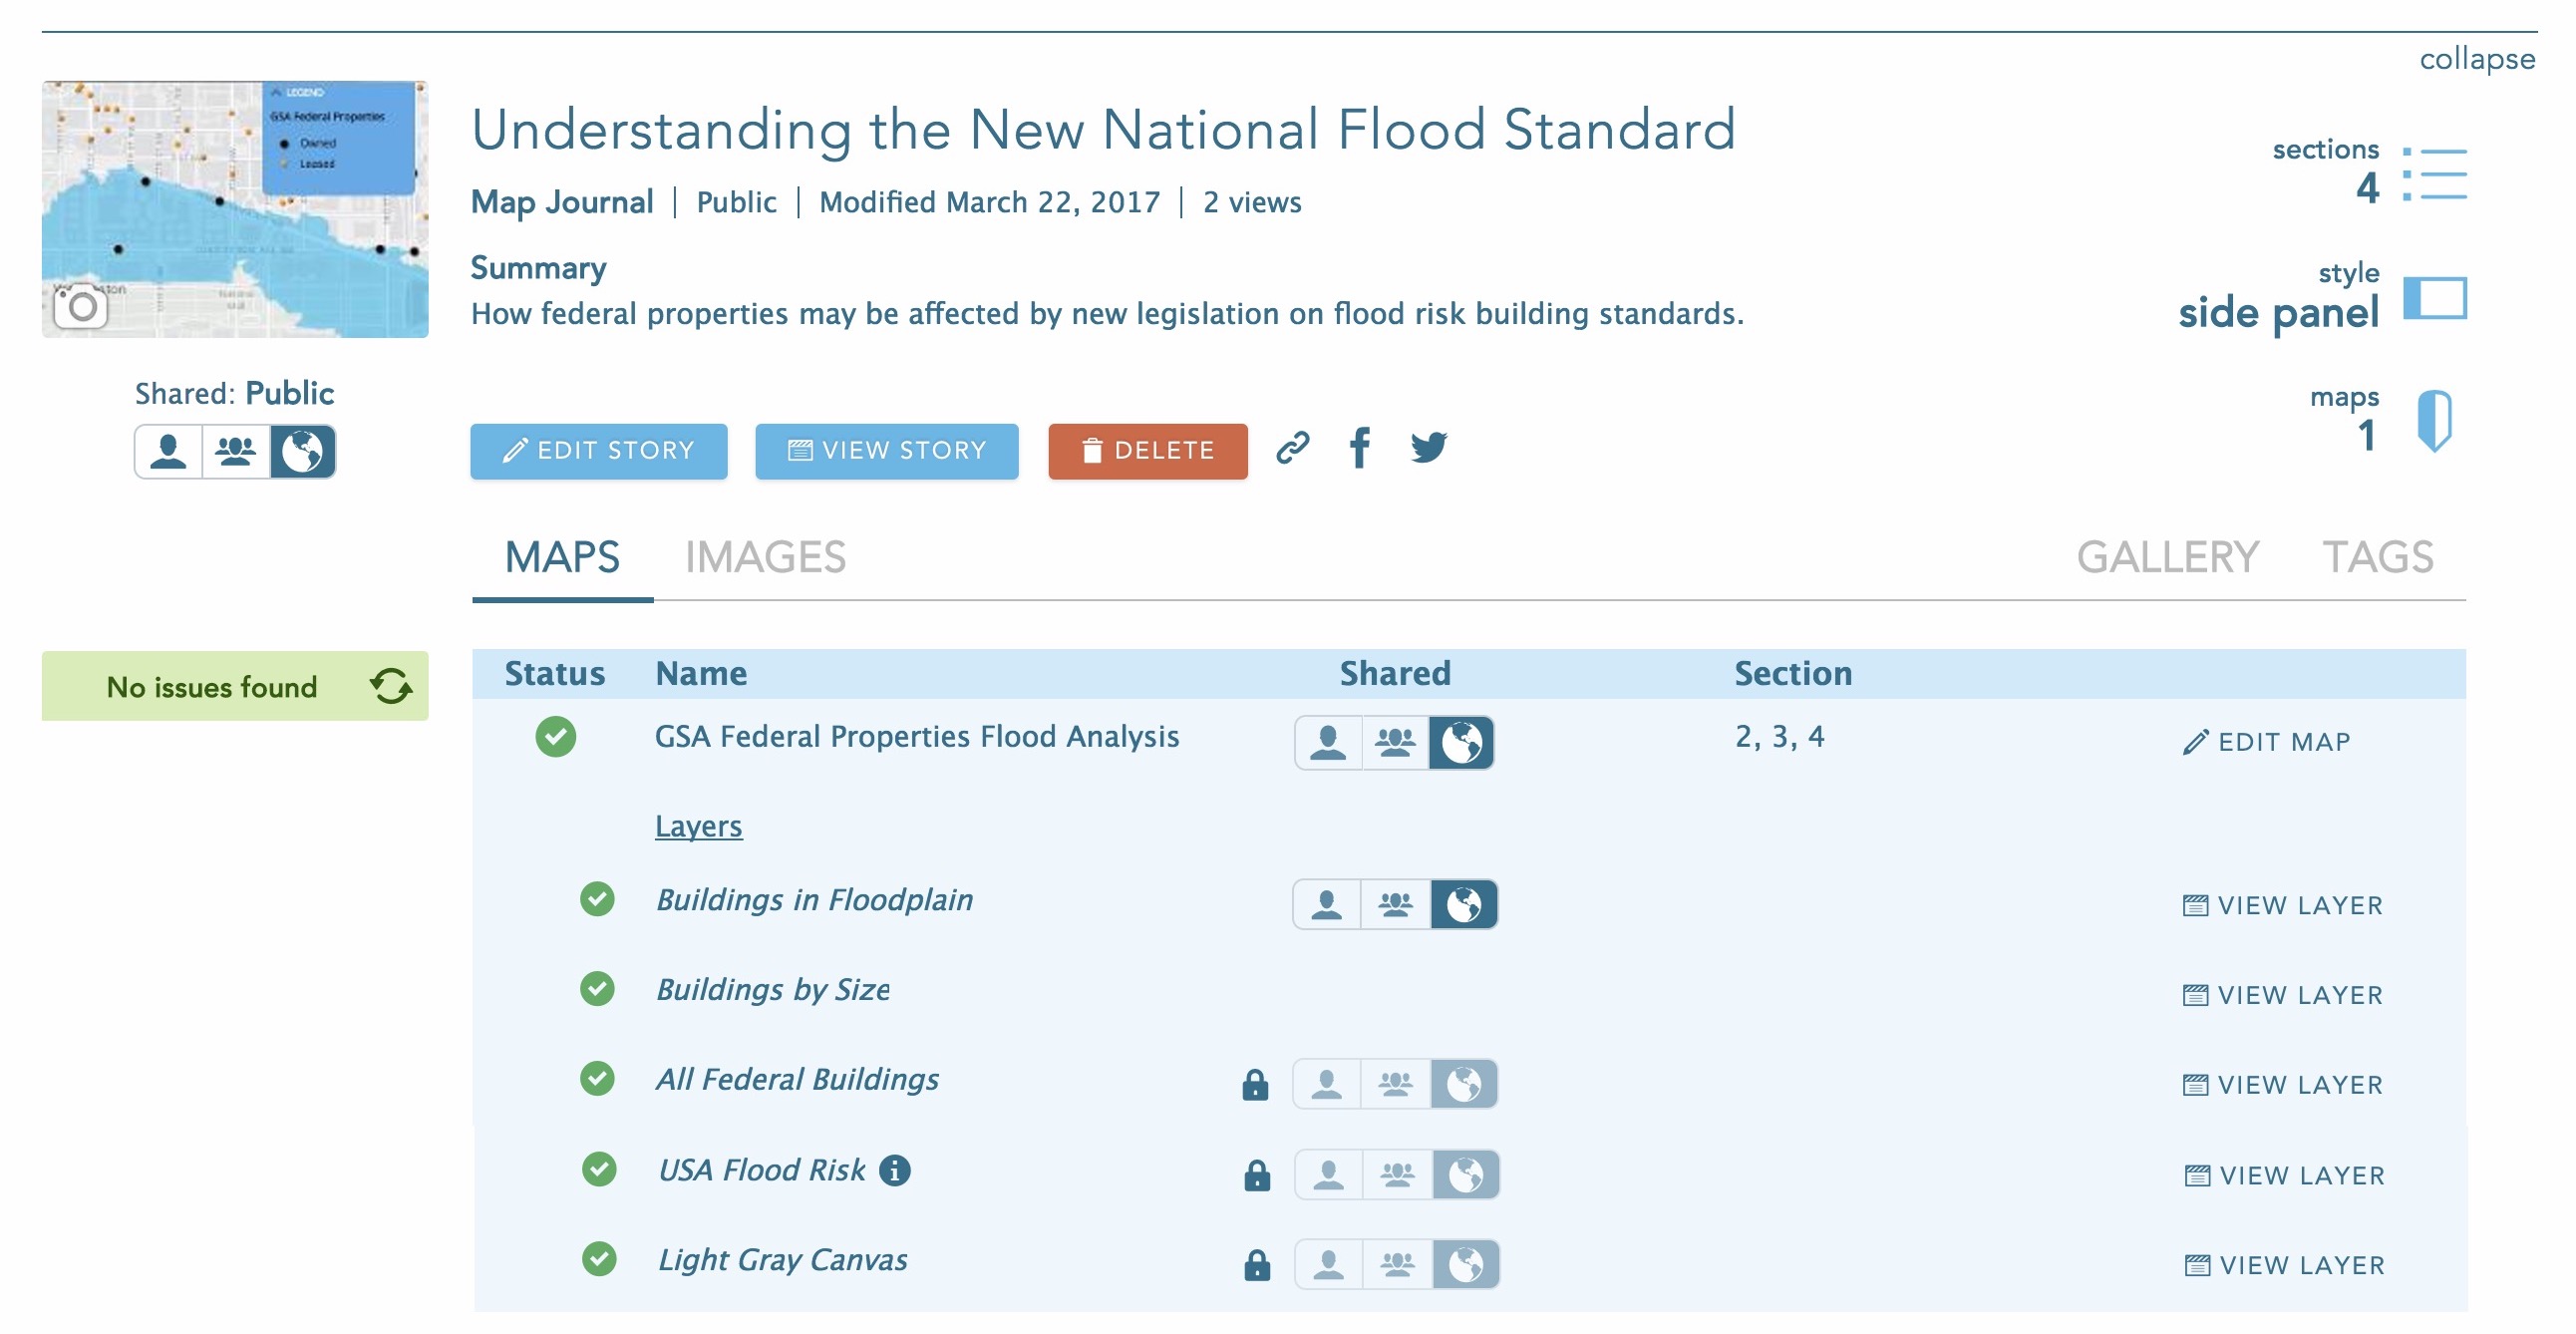This screenshot has height=1334, width=2576.
Task: Open info icon beside USA Flood Risk
Action: (x=895, y=1170)
